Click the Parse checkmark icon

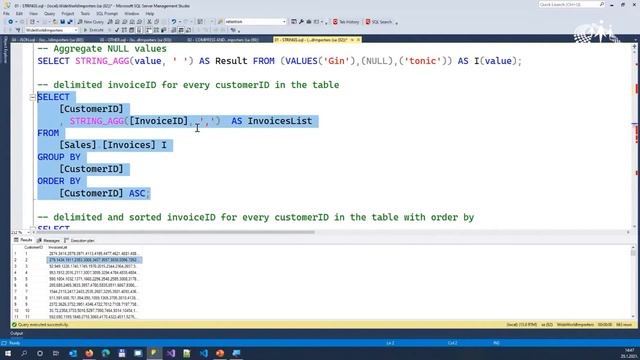117,30
